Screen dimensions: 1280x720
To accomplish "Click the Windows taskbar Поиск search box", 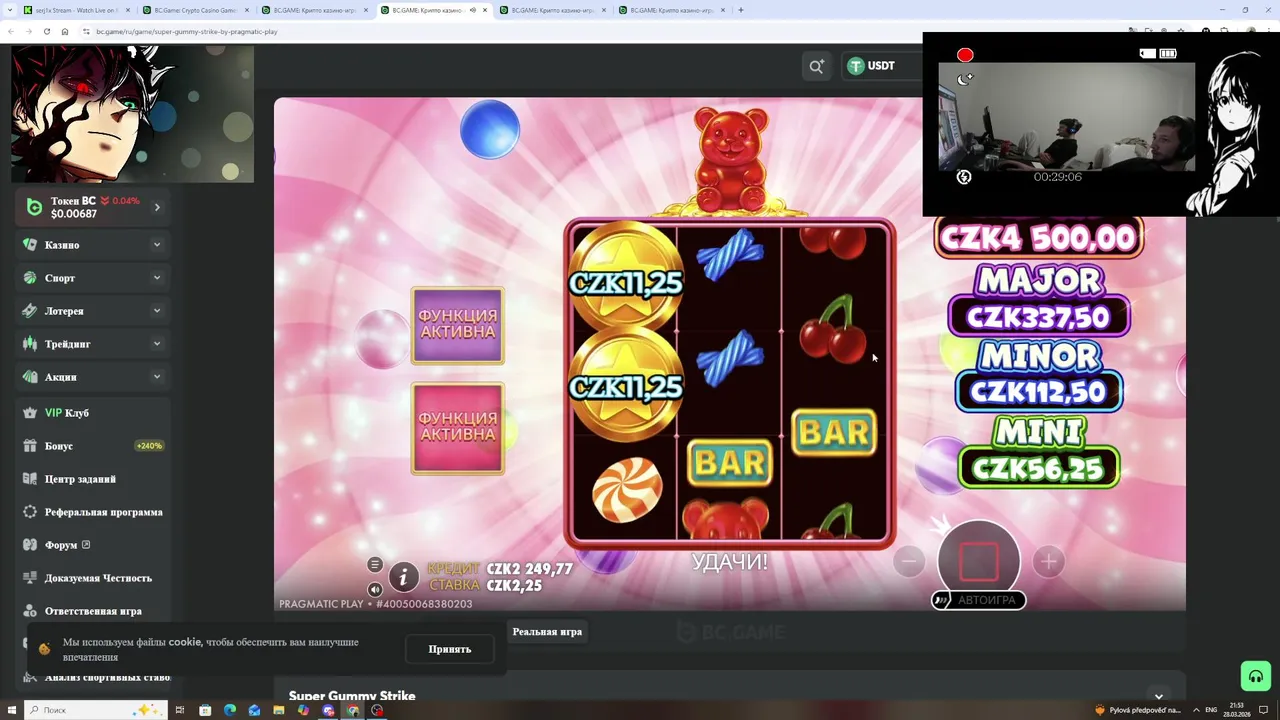I will 95,710.
